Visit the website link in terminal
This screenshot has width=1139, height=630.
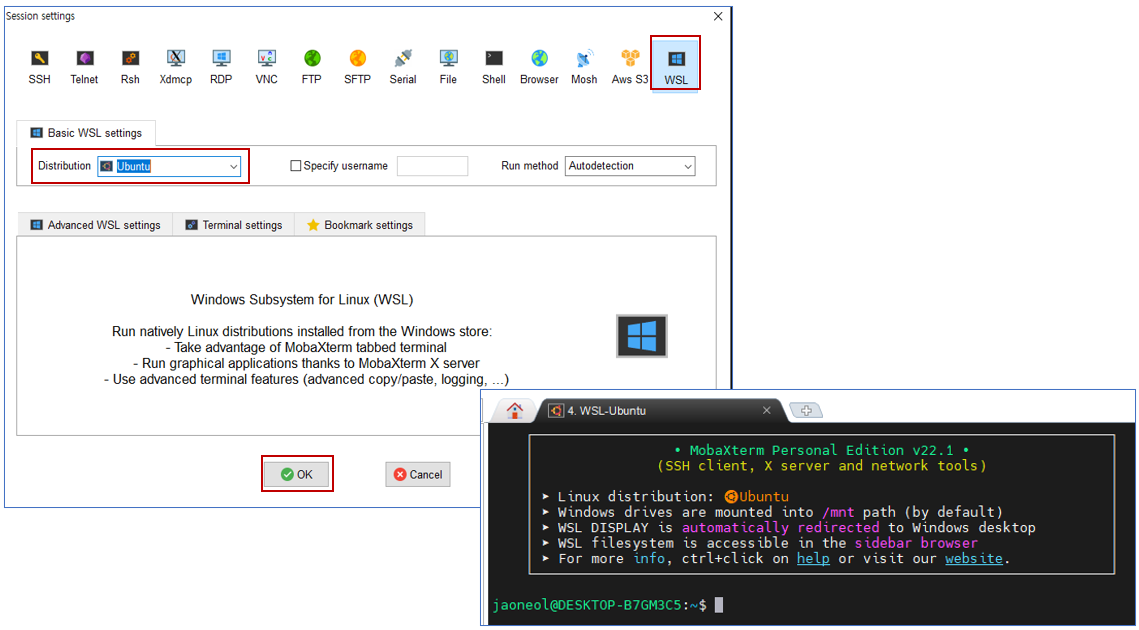973,559
